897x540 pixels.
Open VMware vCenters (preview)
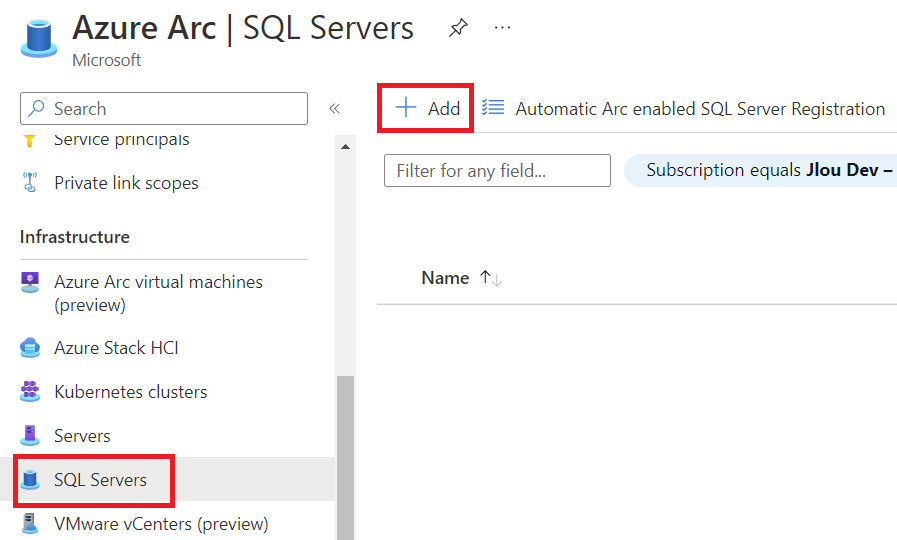tap(161, 524)
